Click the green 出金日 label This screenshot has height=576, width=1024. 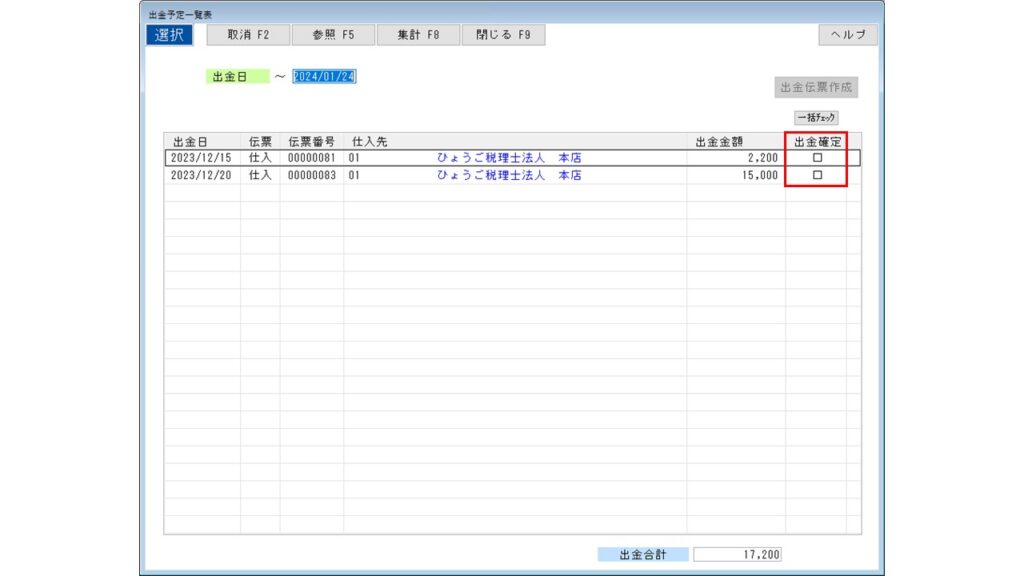tap(237, 76)
